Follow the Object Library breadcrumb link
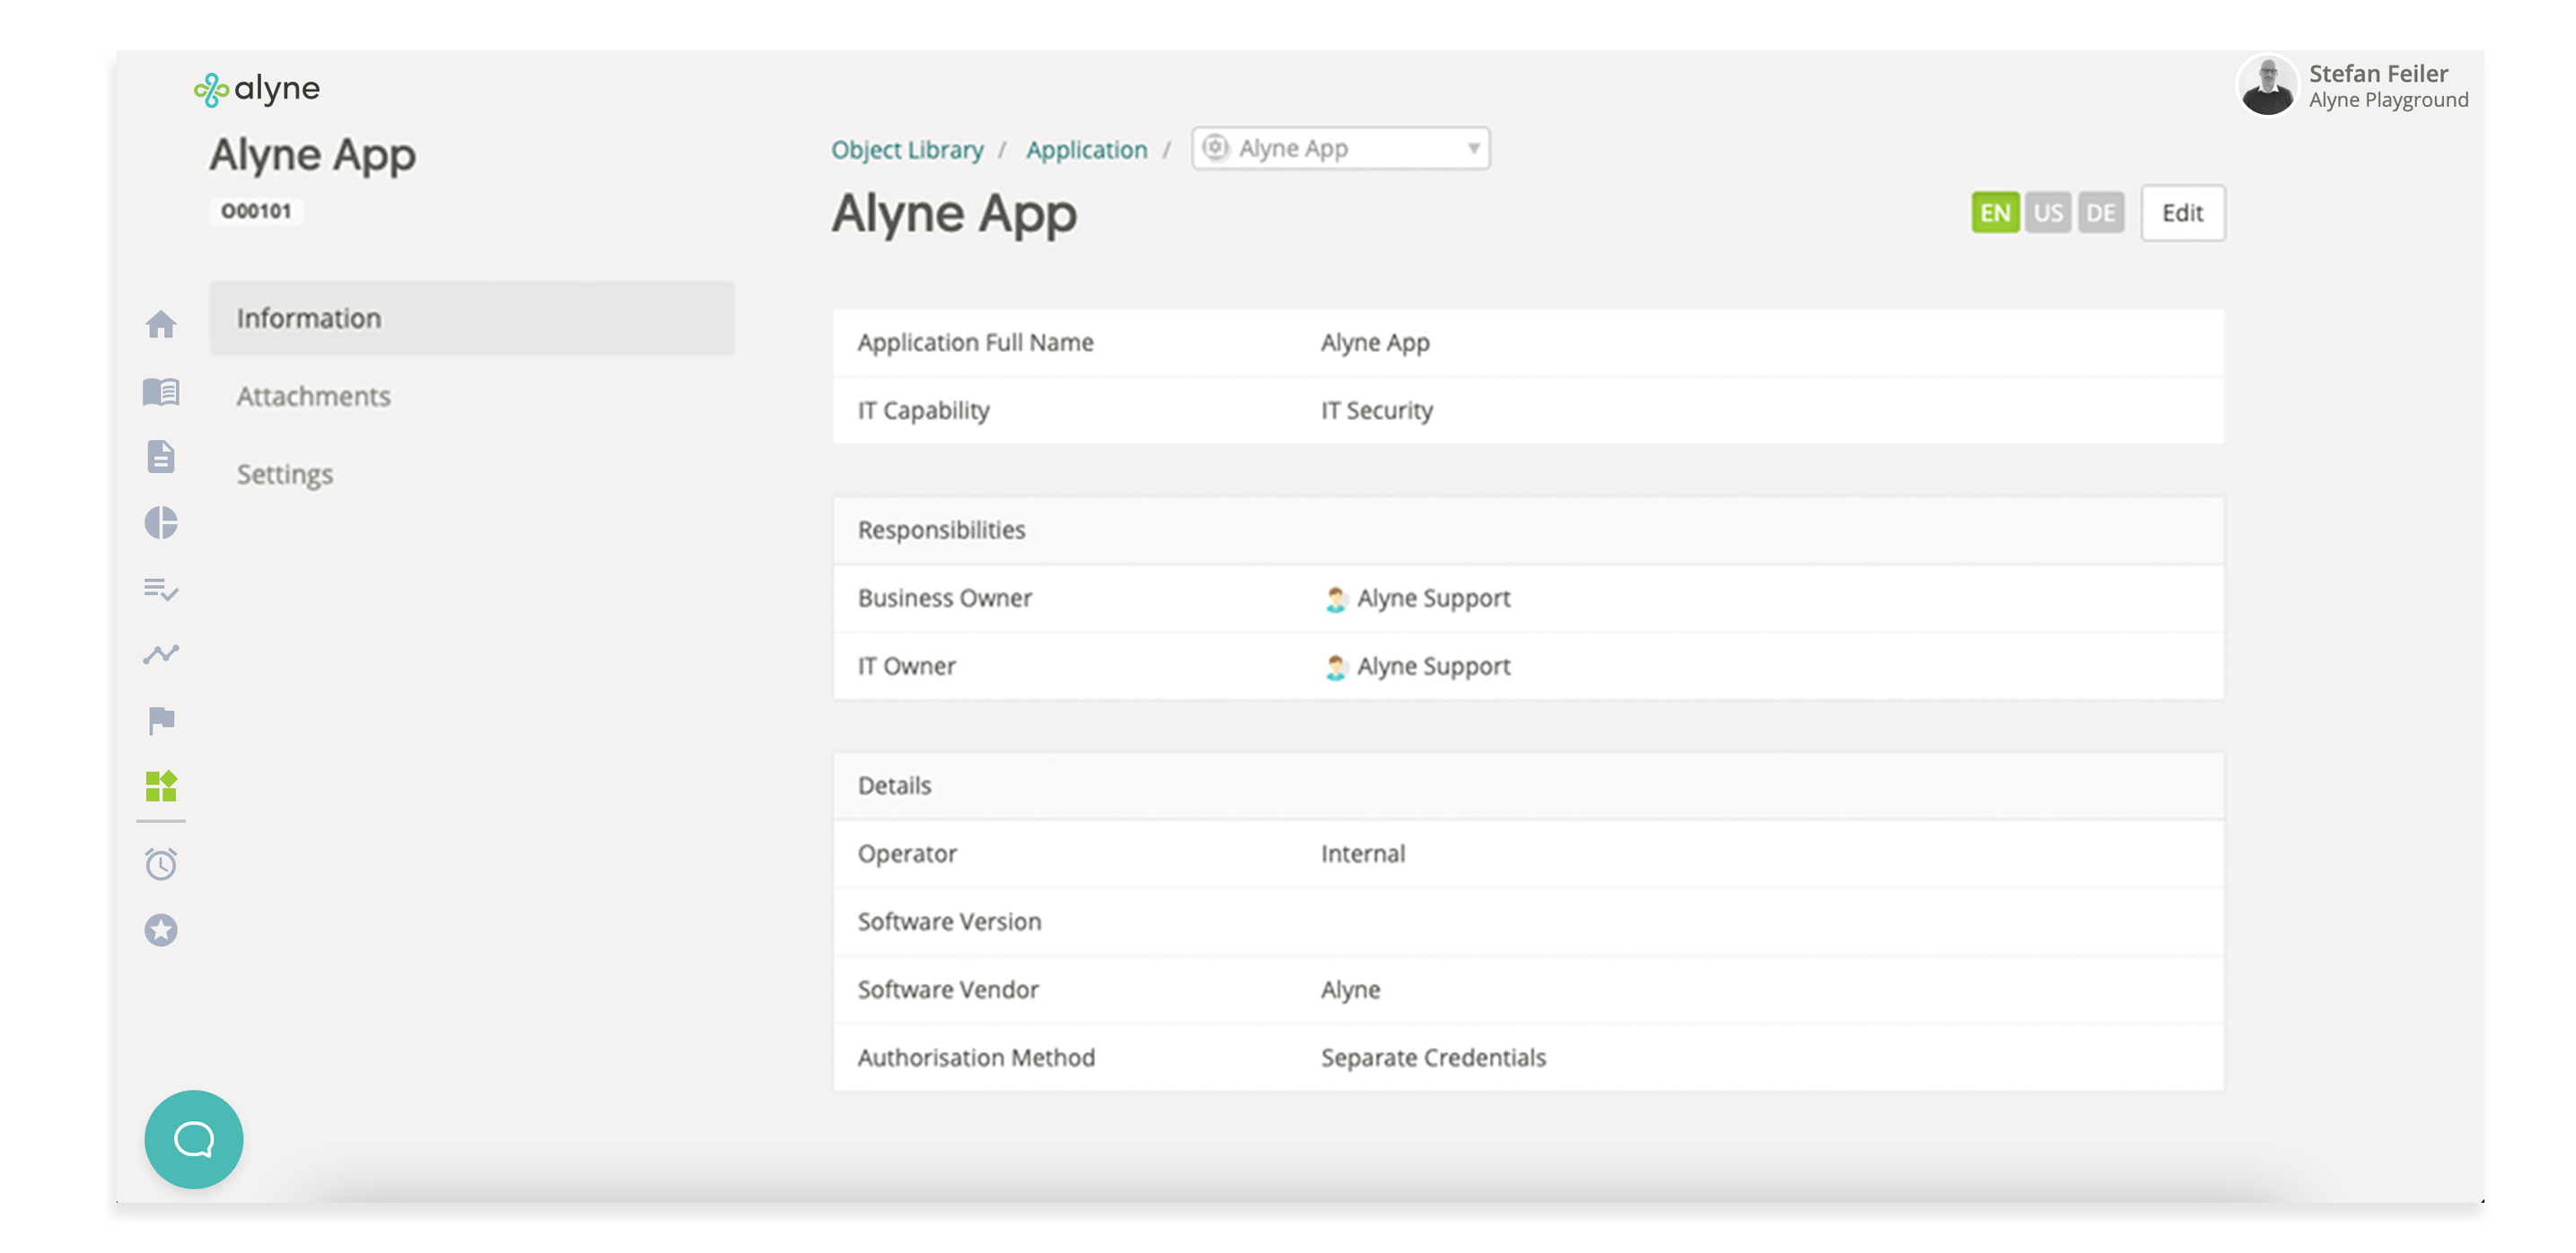This screenshot has width=2576, height=1253. (907, 150)
